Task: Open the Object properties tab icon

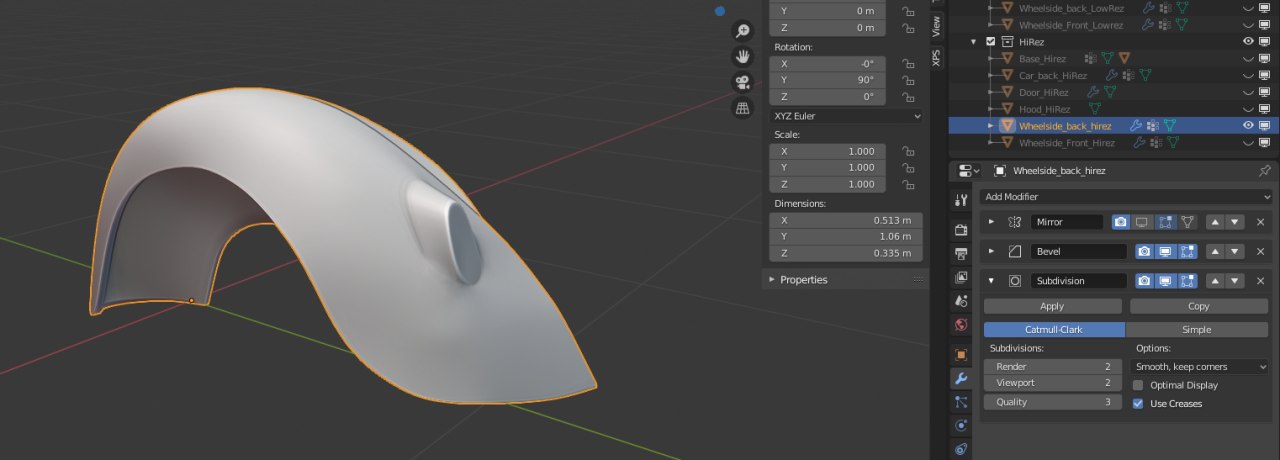Action: click(961, 355)
